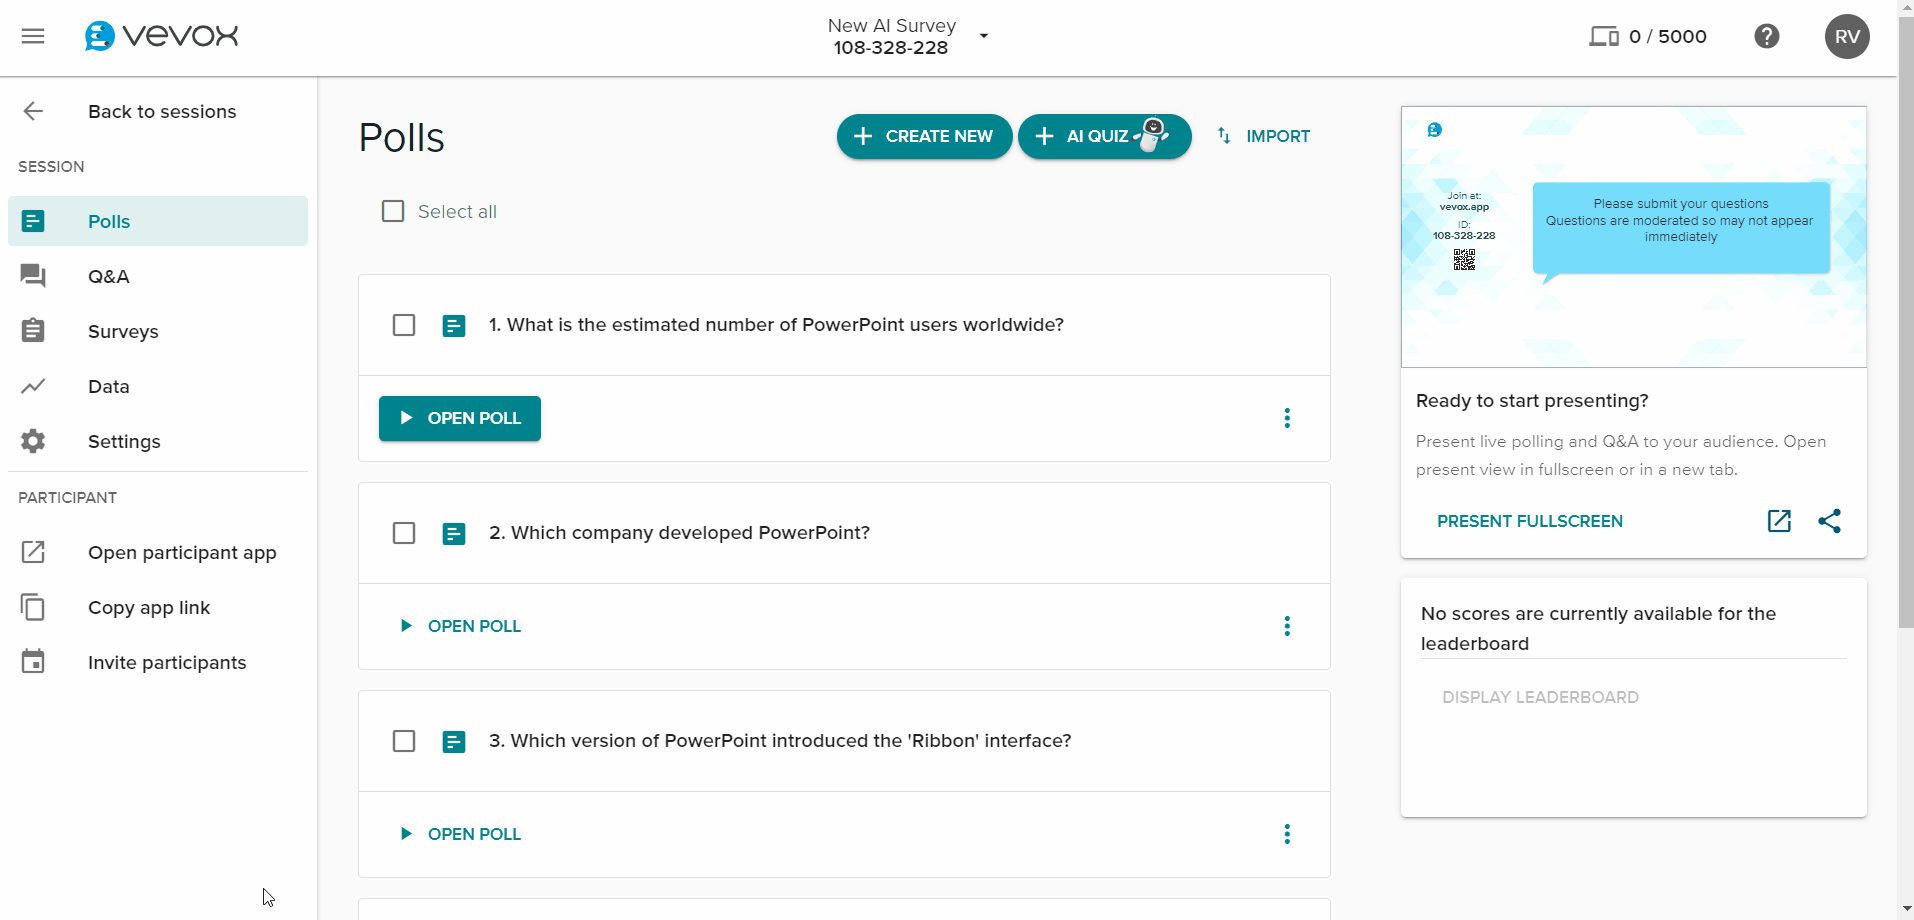
Task: Check the box for Ribbon interface question
Action: (x=404, y=741)
